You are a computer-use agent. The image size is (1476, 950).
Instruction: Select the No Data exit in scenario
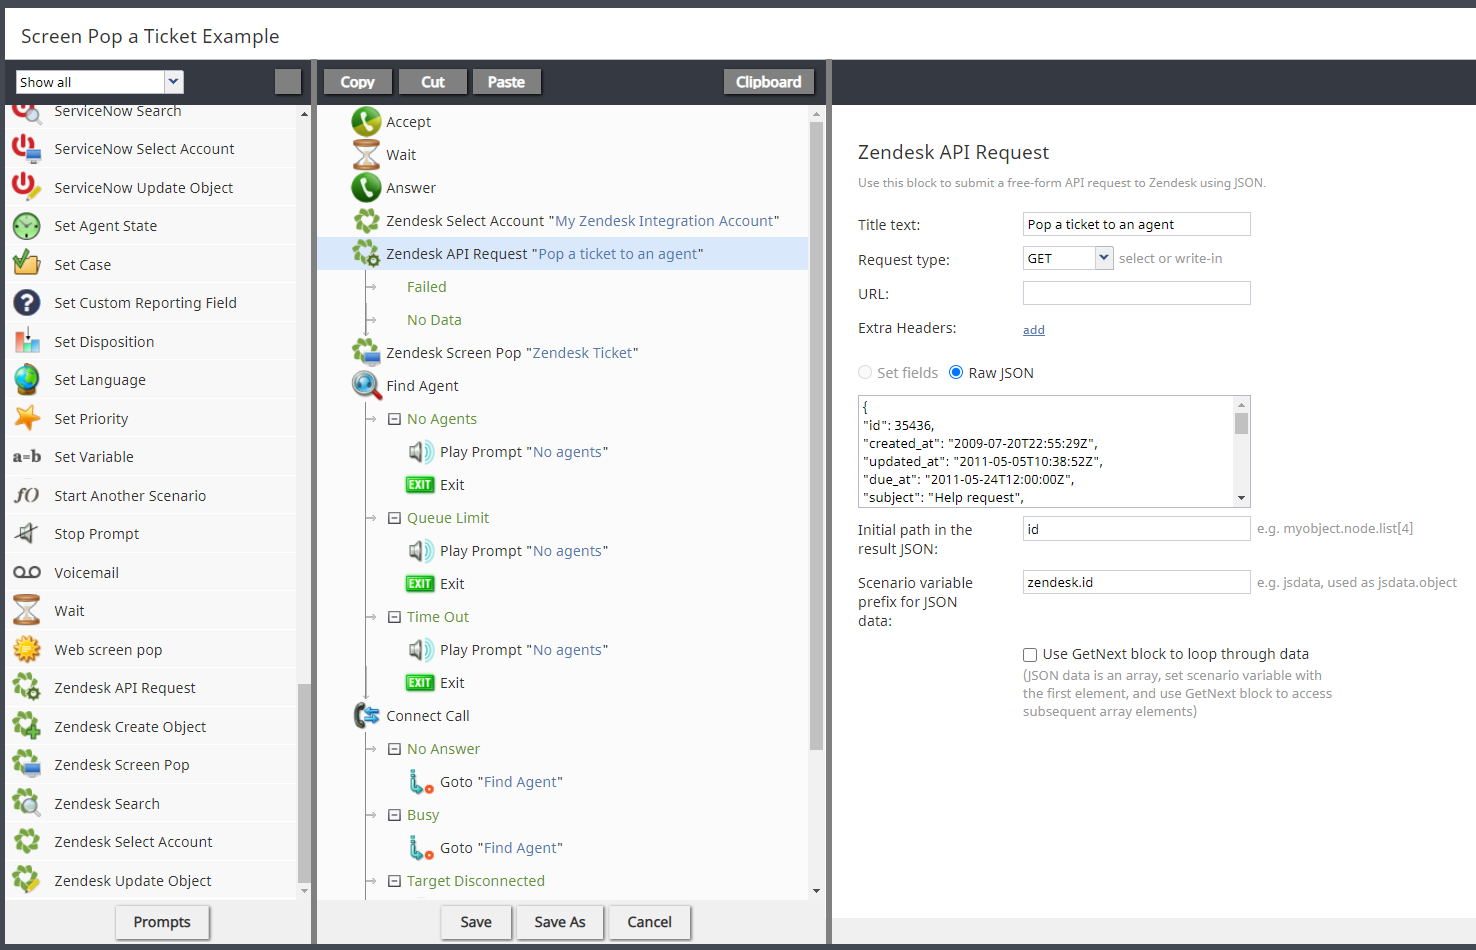[x=434, y=320]
